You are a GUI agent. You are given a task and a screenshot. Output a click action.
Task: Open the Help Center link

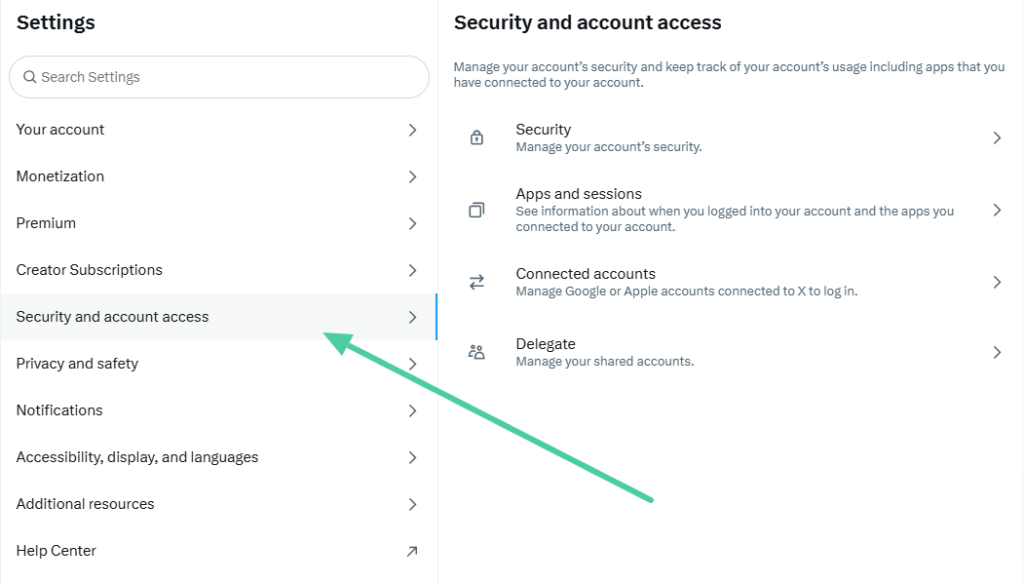coord(218,551)
